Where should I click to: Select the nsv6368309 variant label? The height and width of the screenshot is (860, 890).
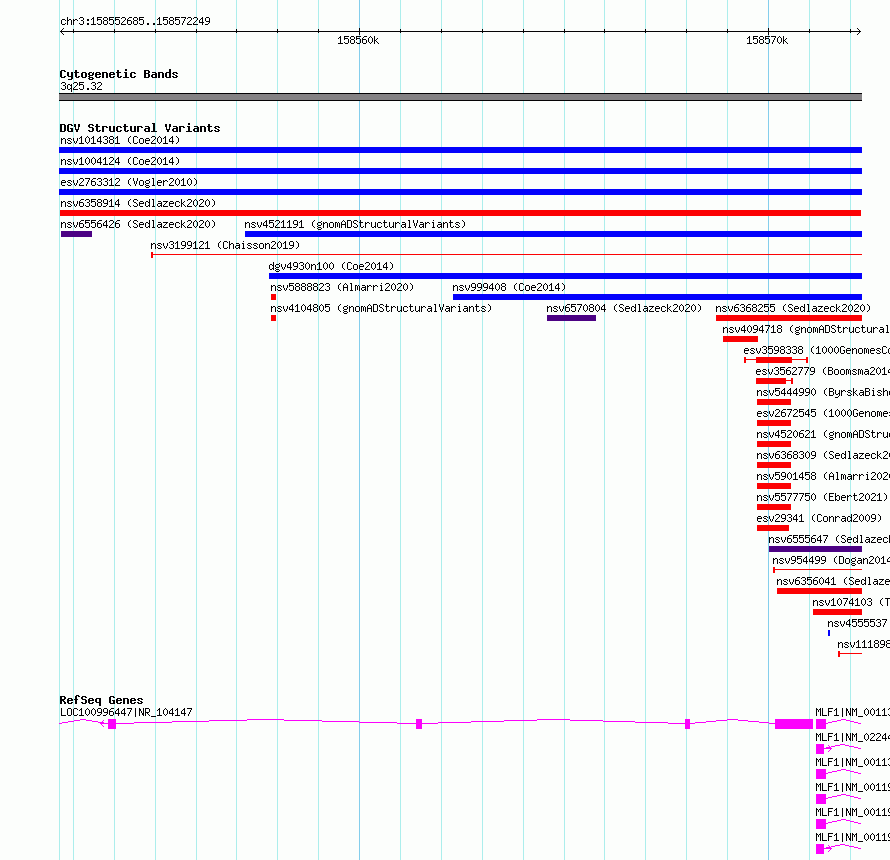coord(823,455)
